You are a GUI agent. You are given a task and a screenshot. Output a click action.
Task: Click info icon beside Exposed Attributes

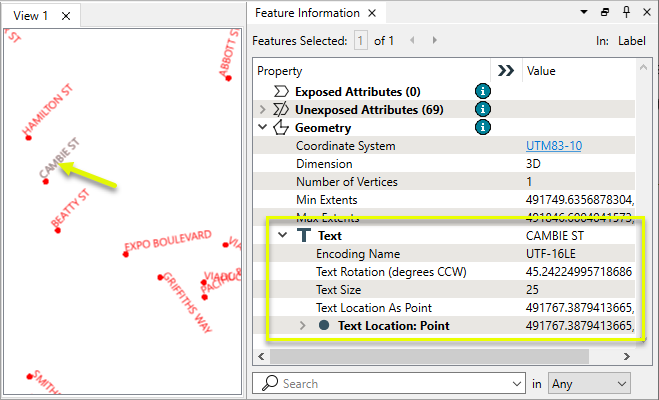483,91
